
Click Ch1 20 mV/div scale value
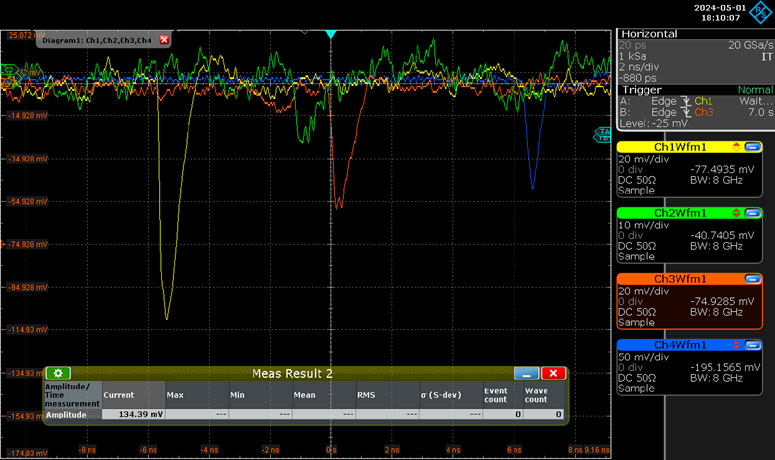pyautogui.click(x=644, y=160)
